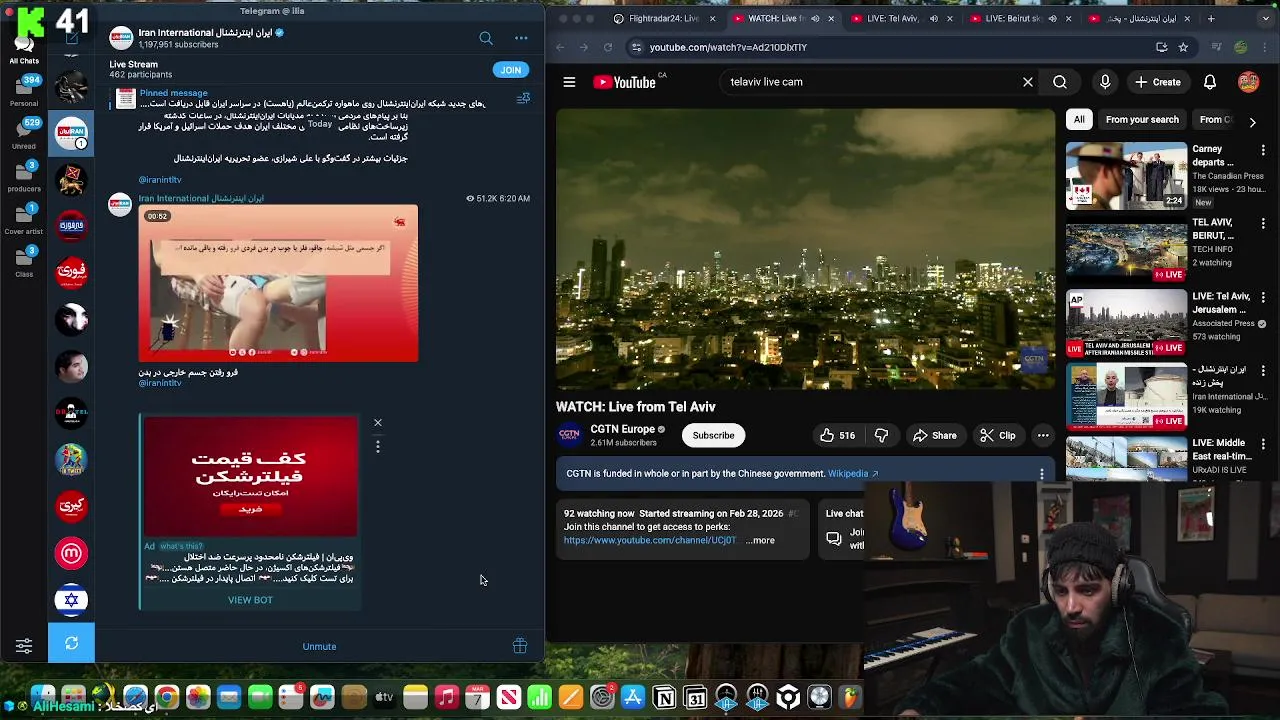Go to YouTube home via the logo
This screenshot has width=1280, height=720.
[626, 82]
